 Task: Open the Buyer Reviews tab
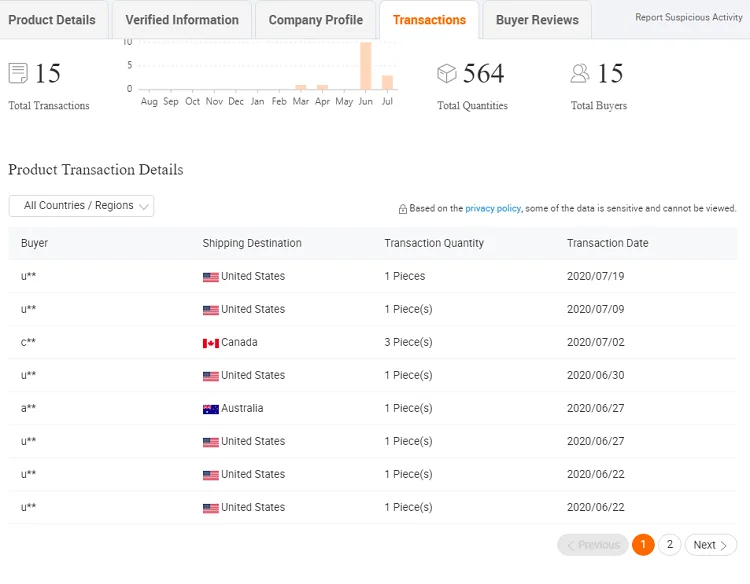[537, 20]
